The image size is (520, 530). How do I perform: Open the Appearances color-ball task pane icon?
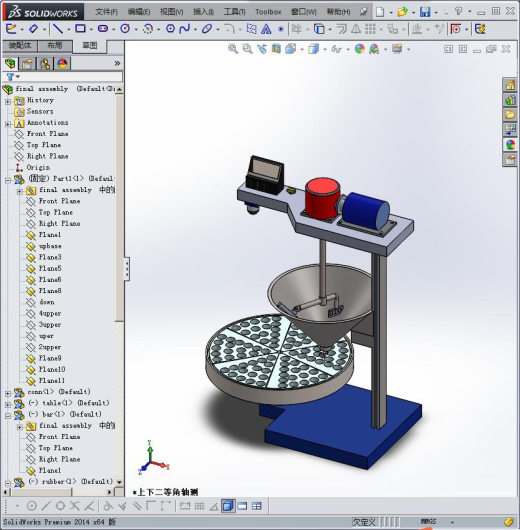click(510, 145)
